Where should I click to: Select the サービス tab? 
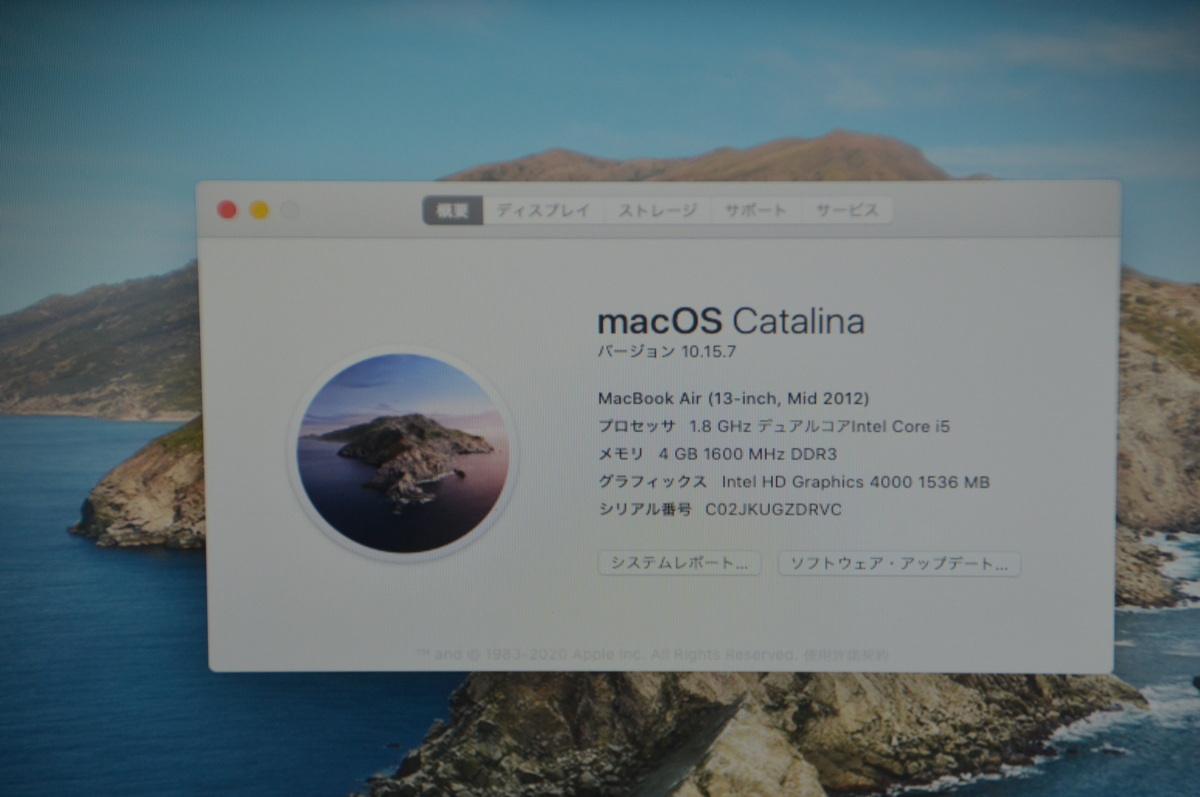click(847, 210)
